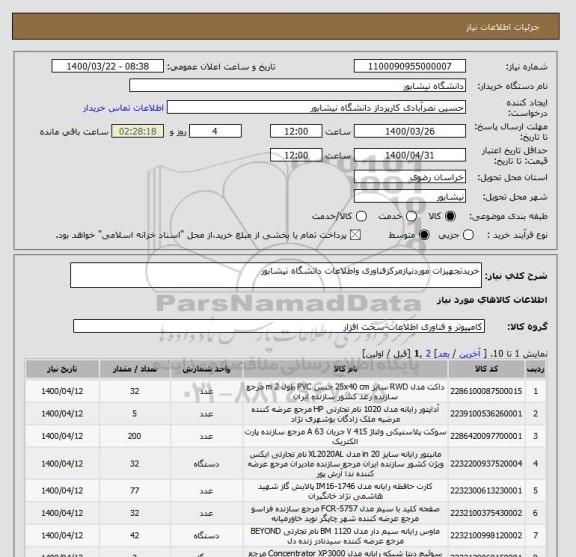The width and height of the screenshot is (576, 557).
Task: Open page 2 of the items list
Action: pyautogui.click(x=428, y=354)
